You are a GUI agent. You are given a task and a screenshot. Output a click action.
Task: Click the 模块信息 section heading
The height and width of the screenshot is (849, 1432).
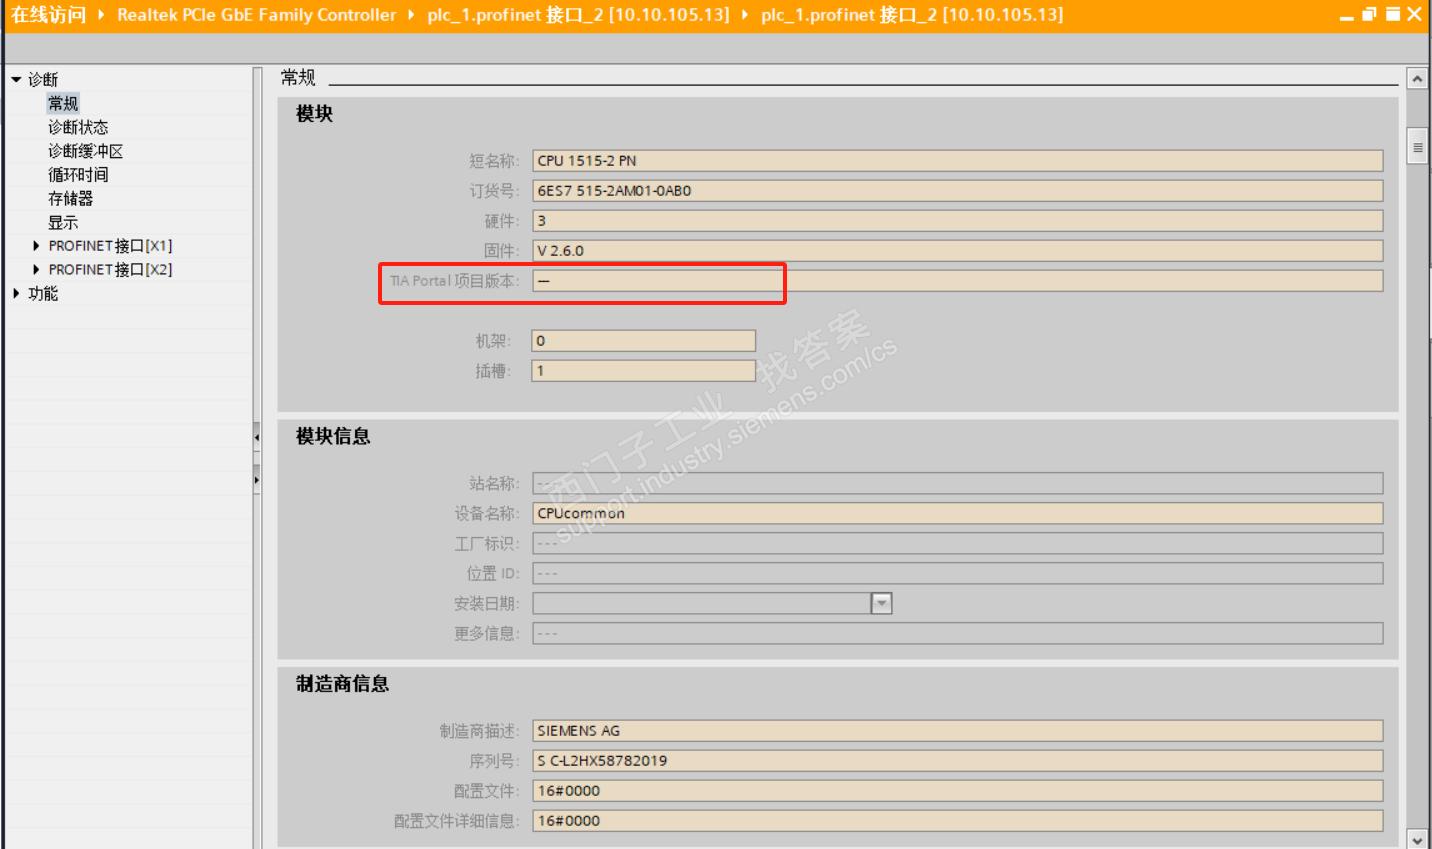pos(333,436)
